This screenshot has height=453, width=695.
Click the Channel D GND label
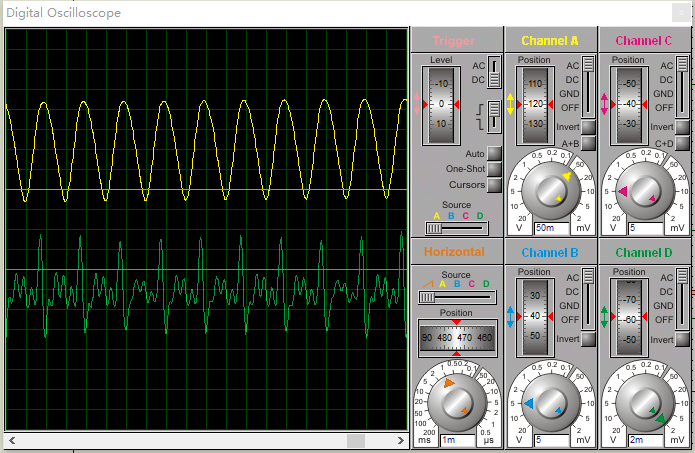(663, 305)
